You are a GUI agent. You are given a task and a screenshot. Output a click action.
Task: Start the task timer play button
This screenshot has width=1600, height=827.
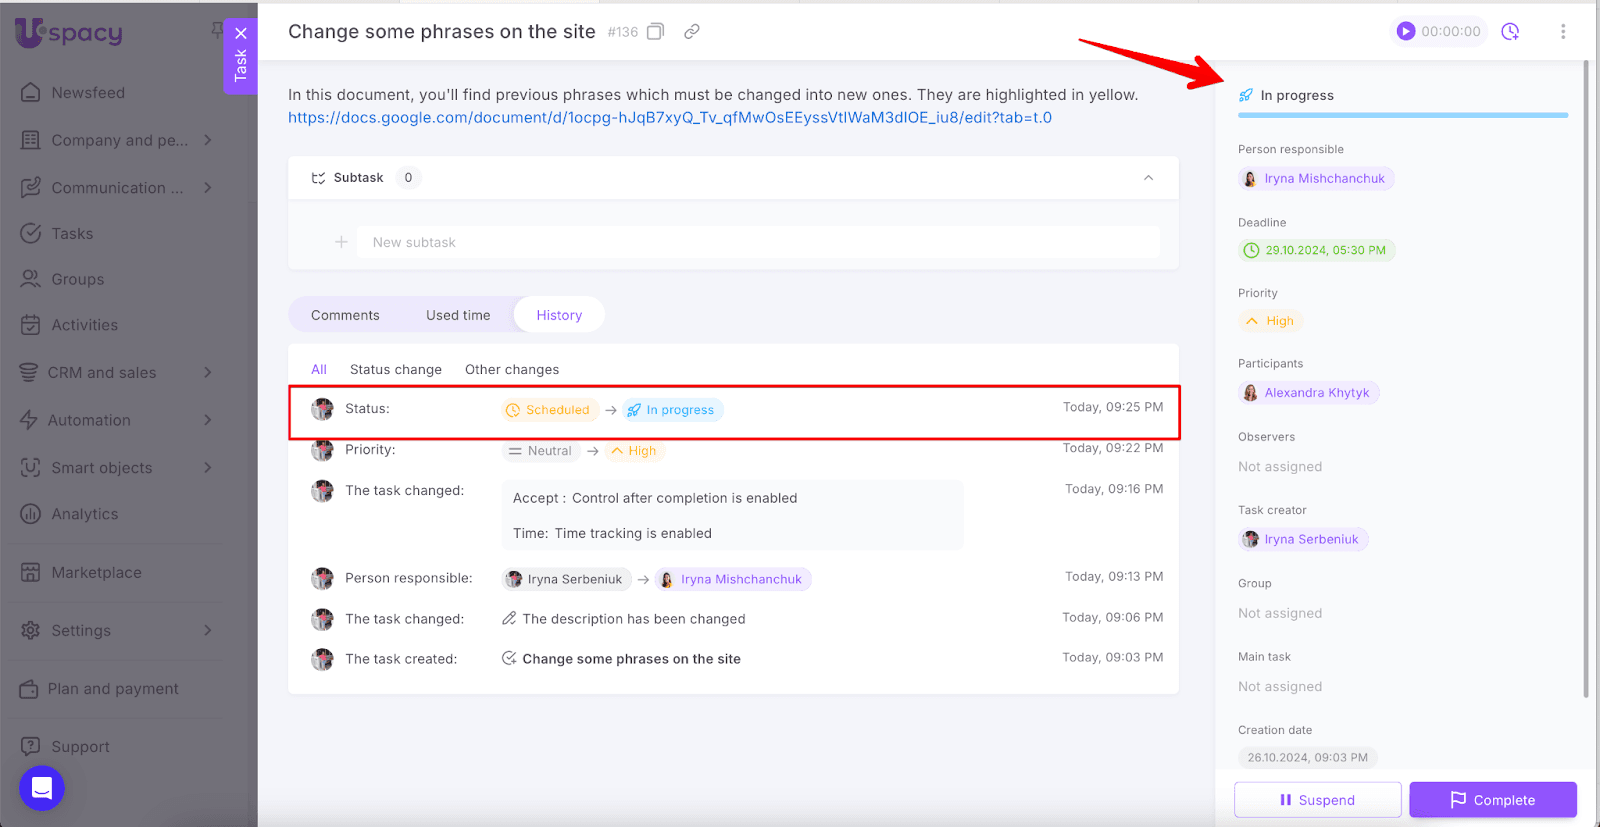click(x=1406, y=32)
